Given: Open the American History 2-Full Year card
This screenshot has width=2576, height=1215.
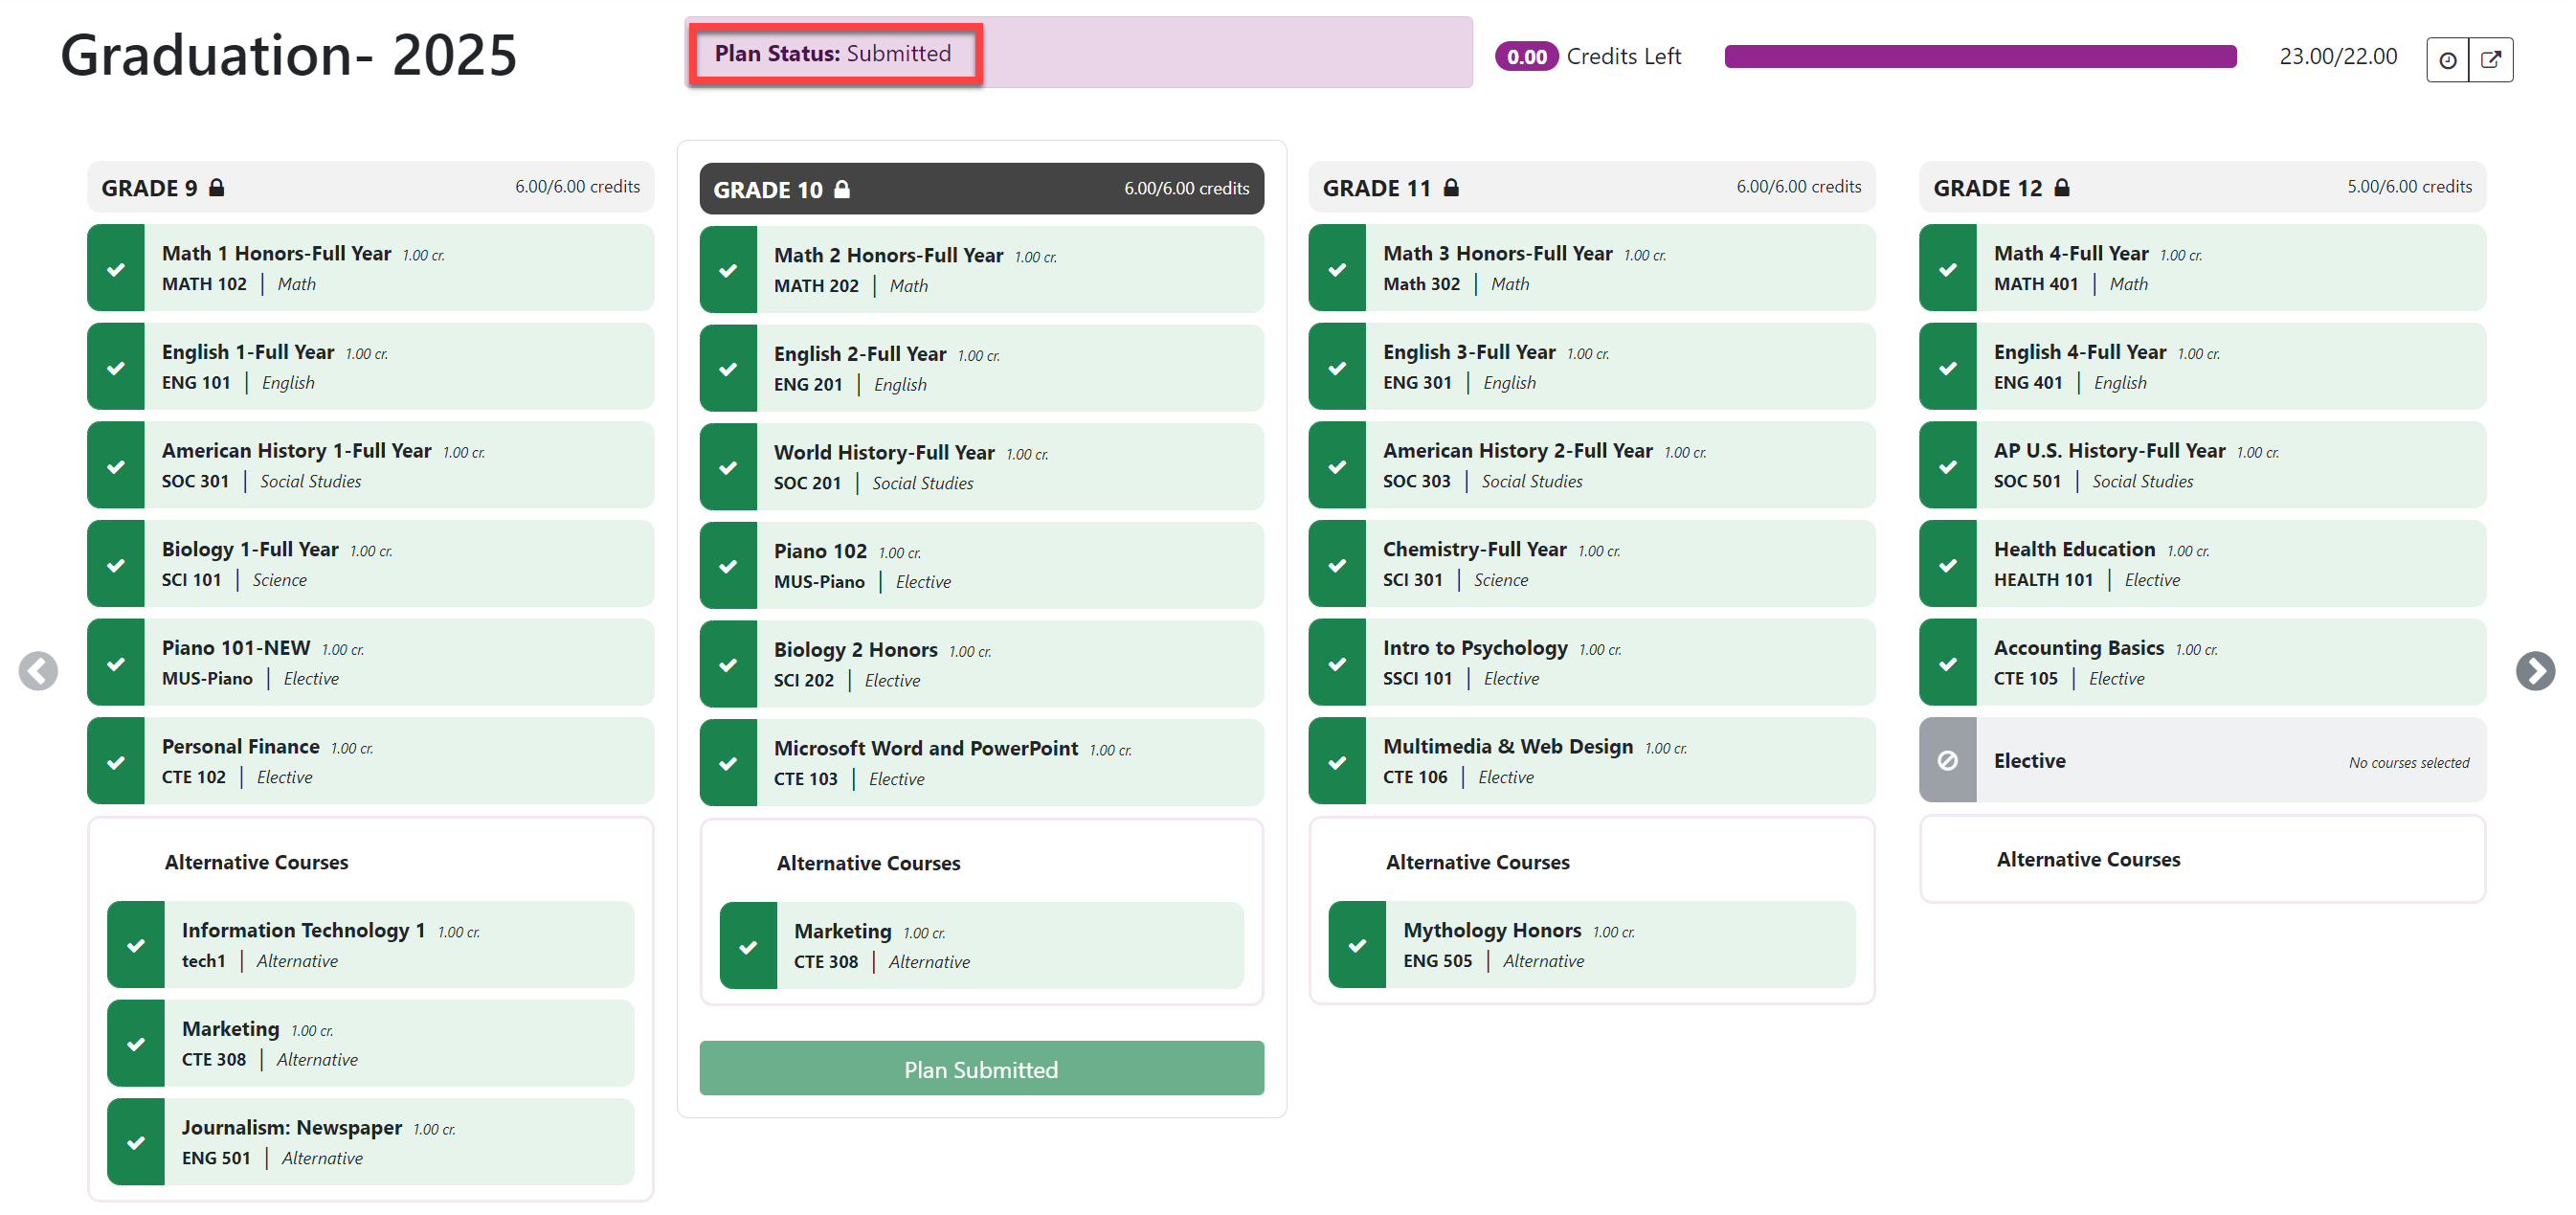Looking at the screenshot, I should click(x=1591, y=465).
